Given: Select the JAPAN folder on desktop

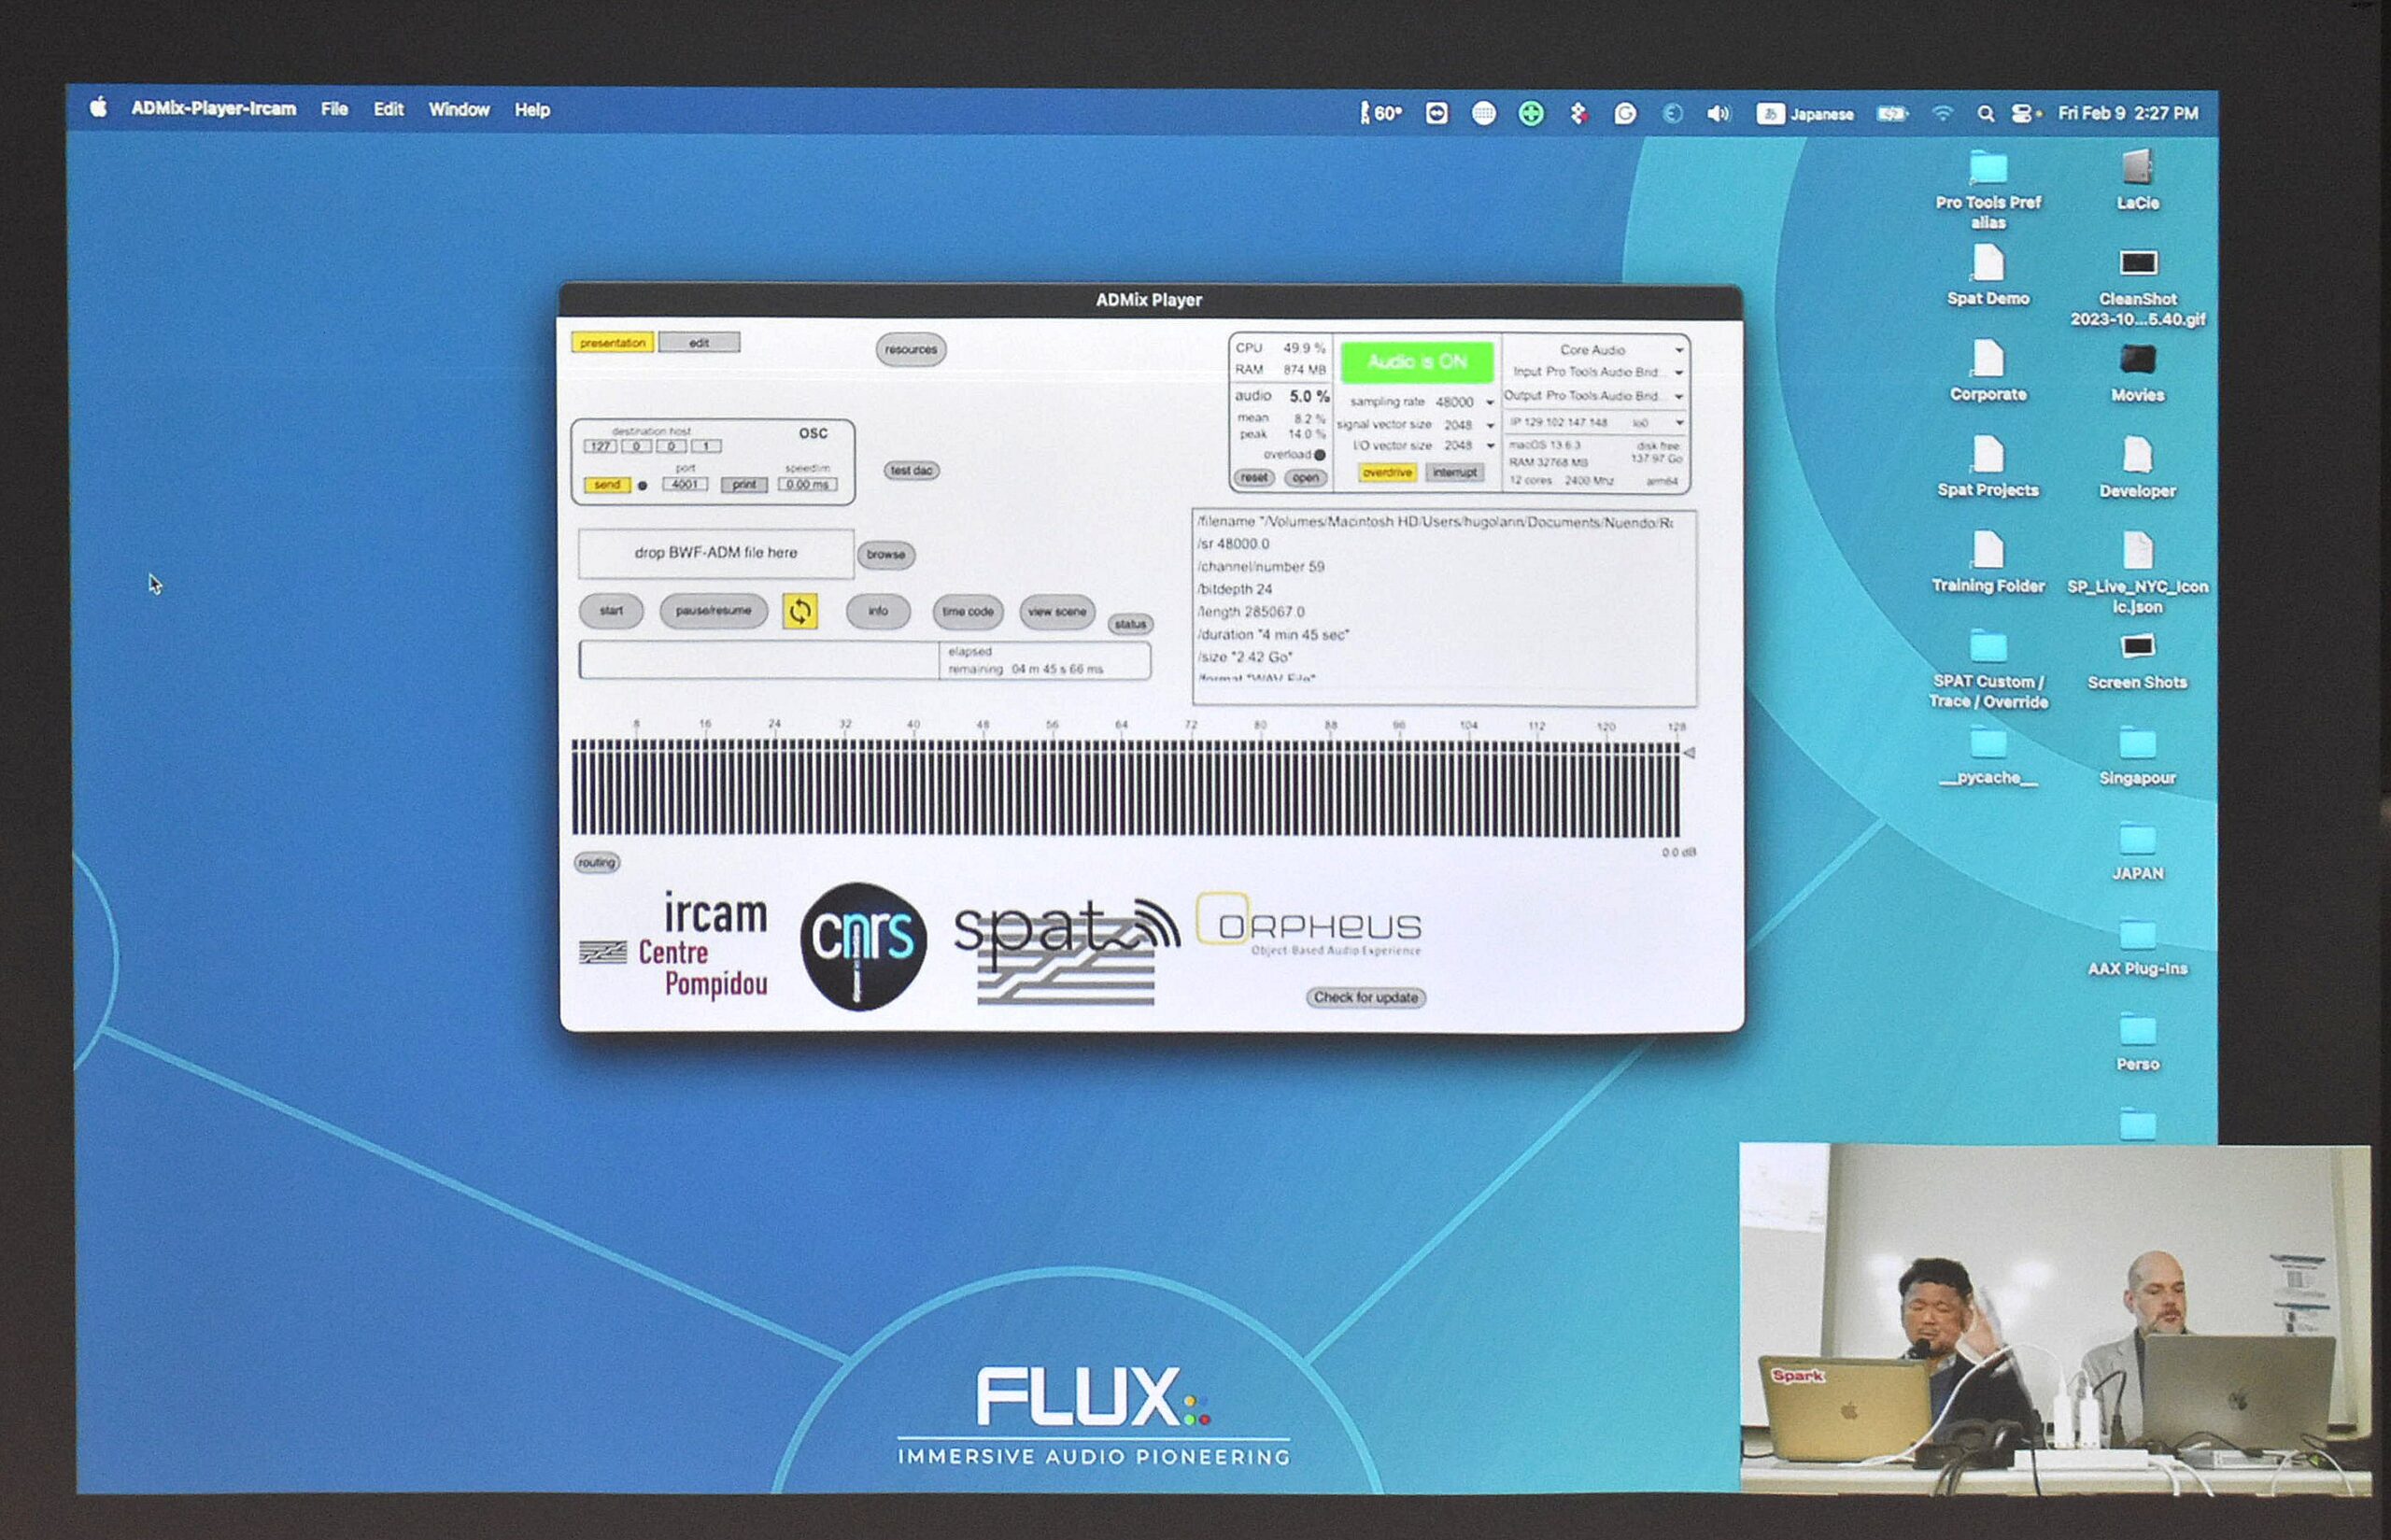Looking at the screenshot, I should 2137,853.
